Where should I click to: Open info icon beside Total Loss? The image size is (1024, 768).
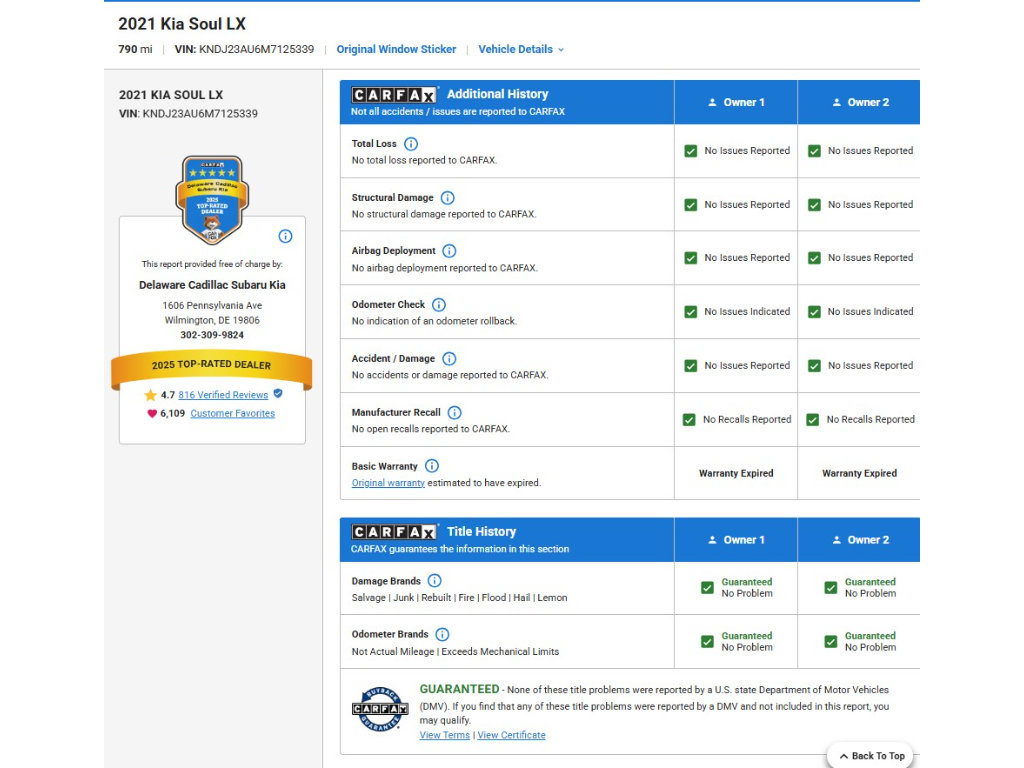[411, 144]
